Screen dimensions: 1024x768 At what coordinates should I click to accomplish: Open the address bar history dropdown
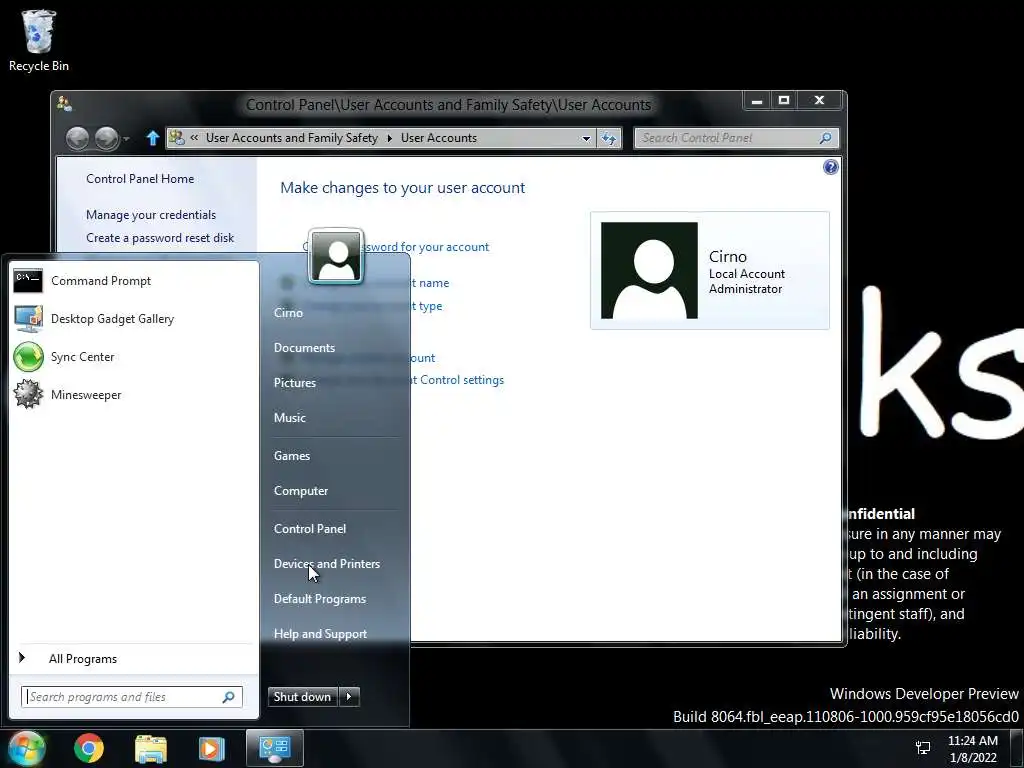pyautogui.click(x=586, y=138)
